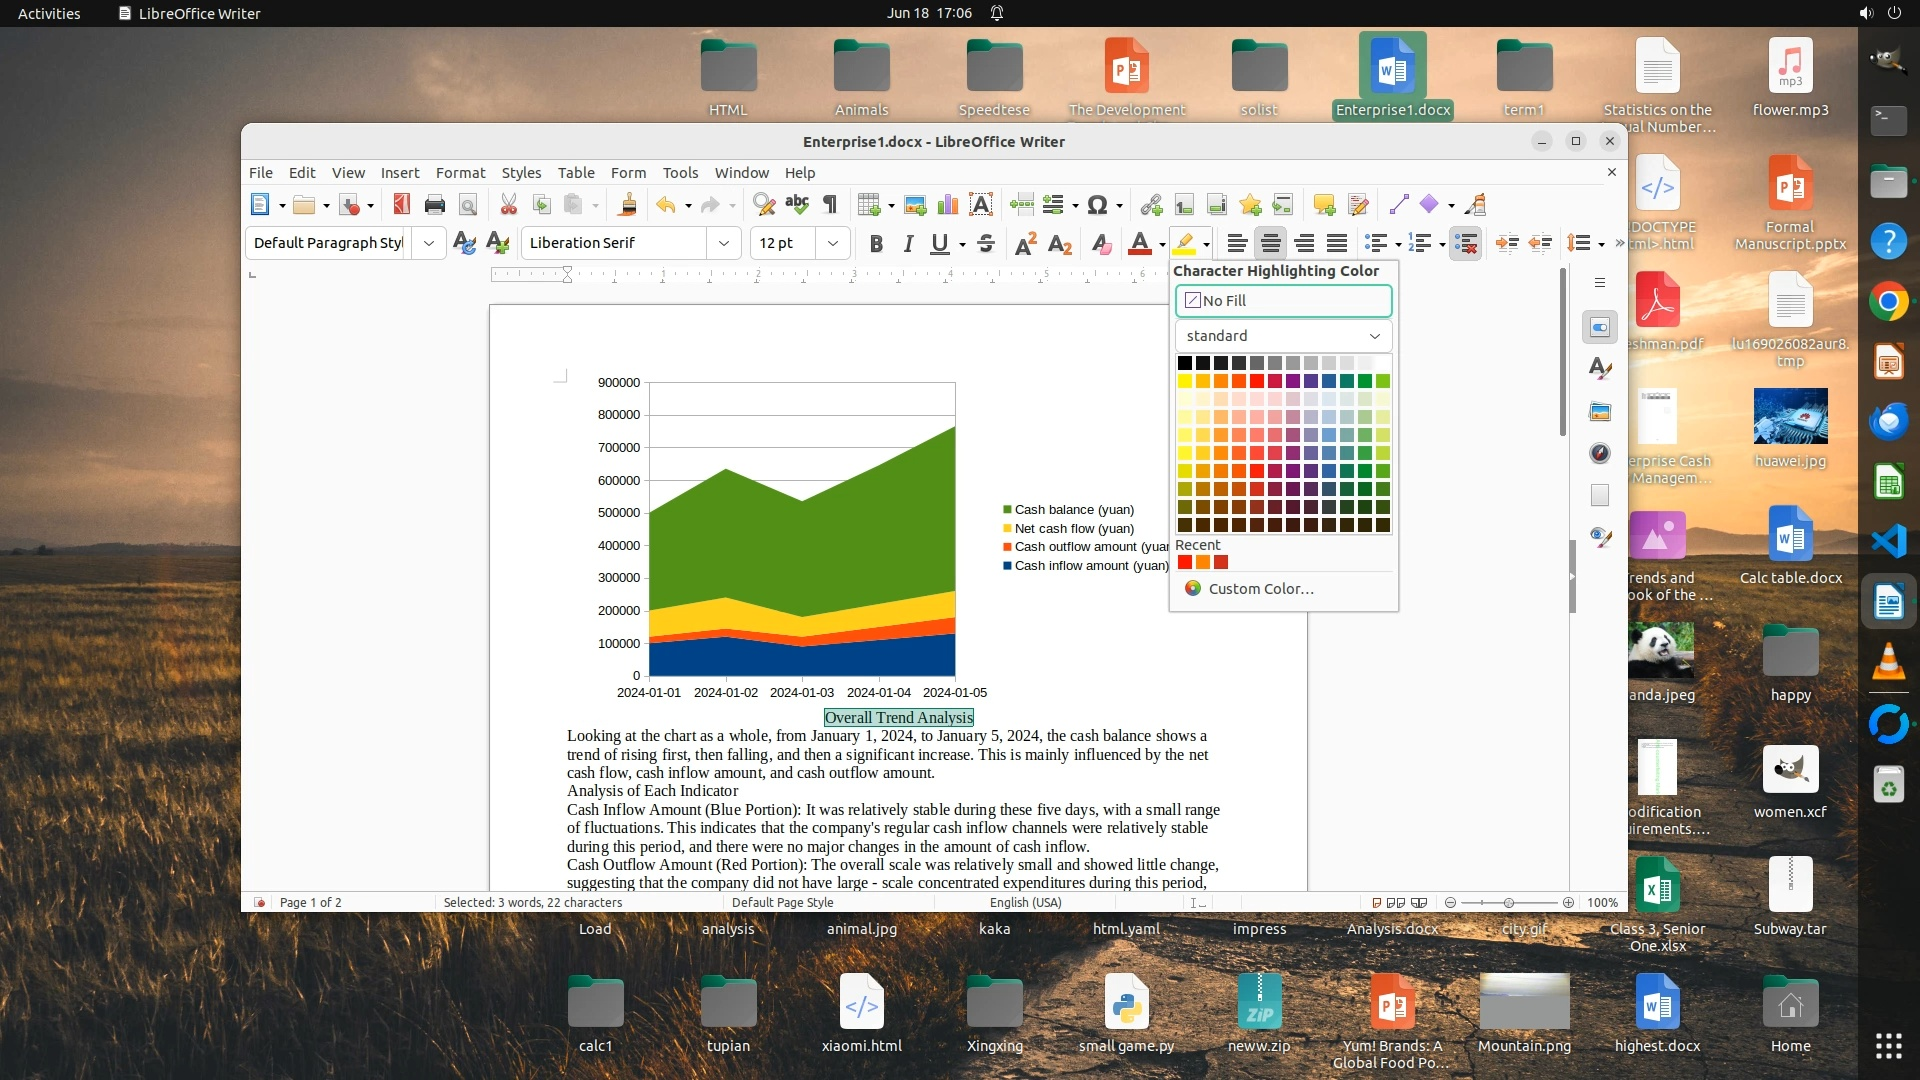Open the Liberation Serif font name dropdown
Screen dimensions: 1920x1080
(x=723, y=243)
